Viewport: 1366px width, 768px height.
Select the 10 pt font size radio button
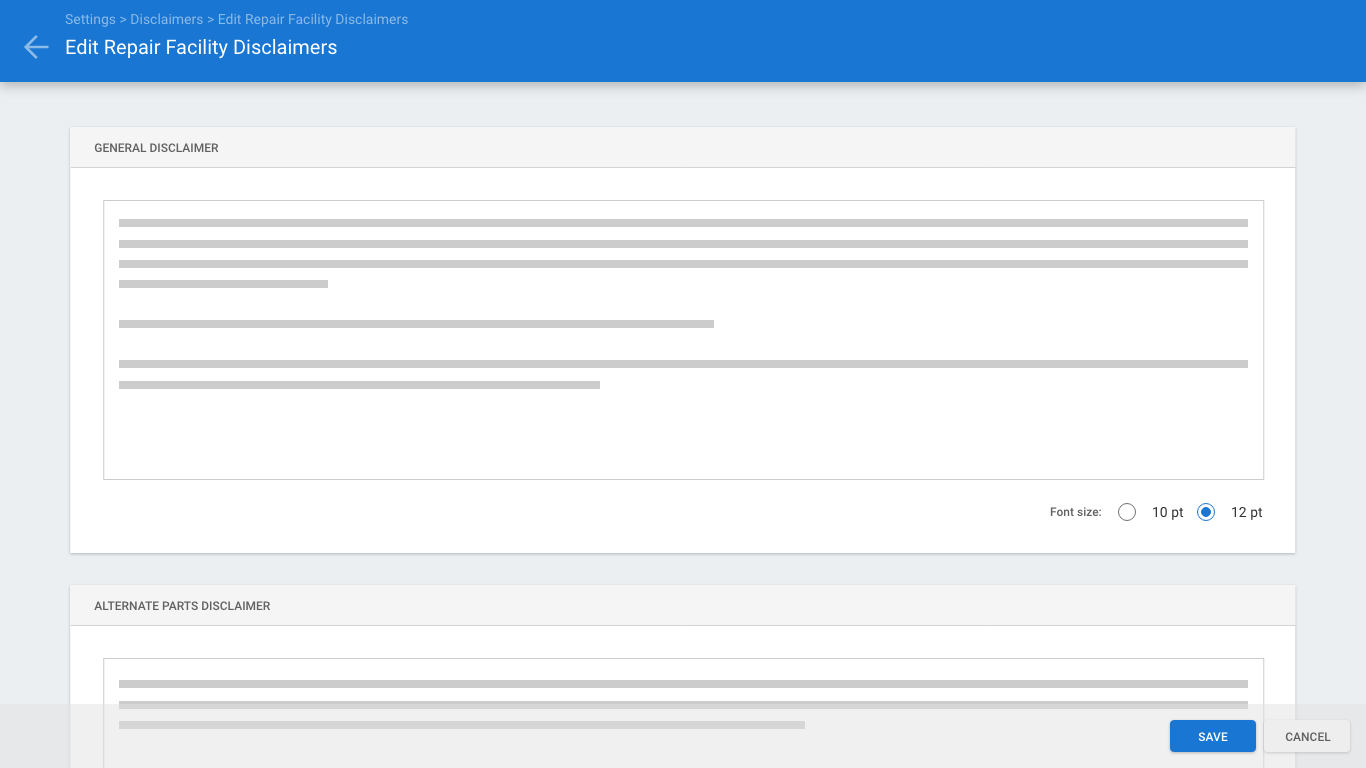point(1127,512)
